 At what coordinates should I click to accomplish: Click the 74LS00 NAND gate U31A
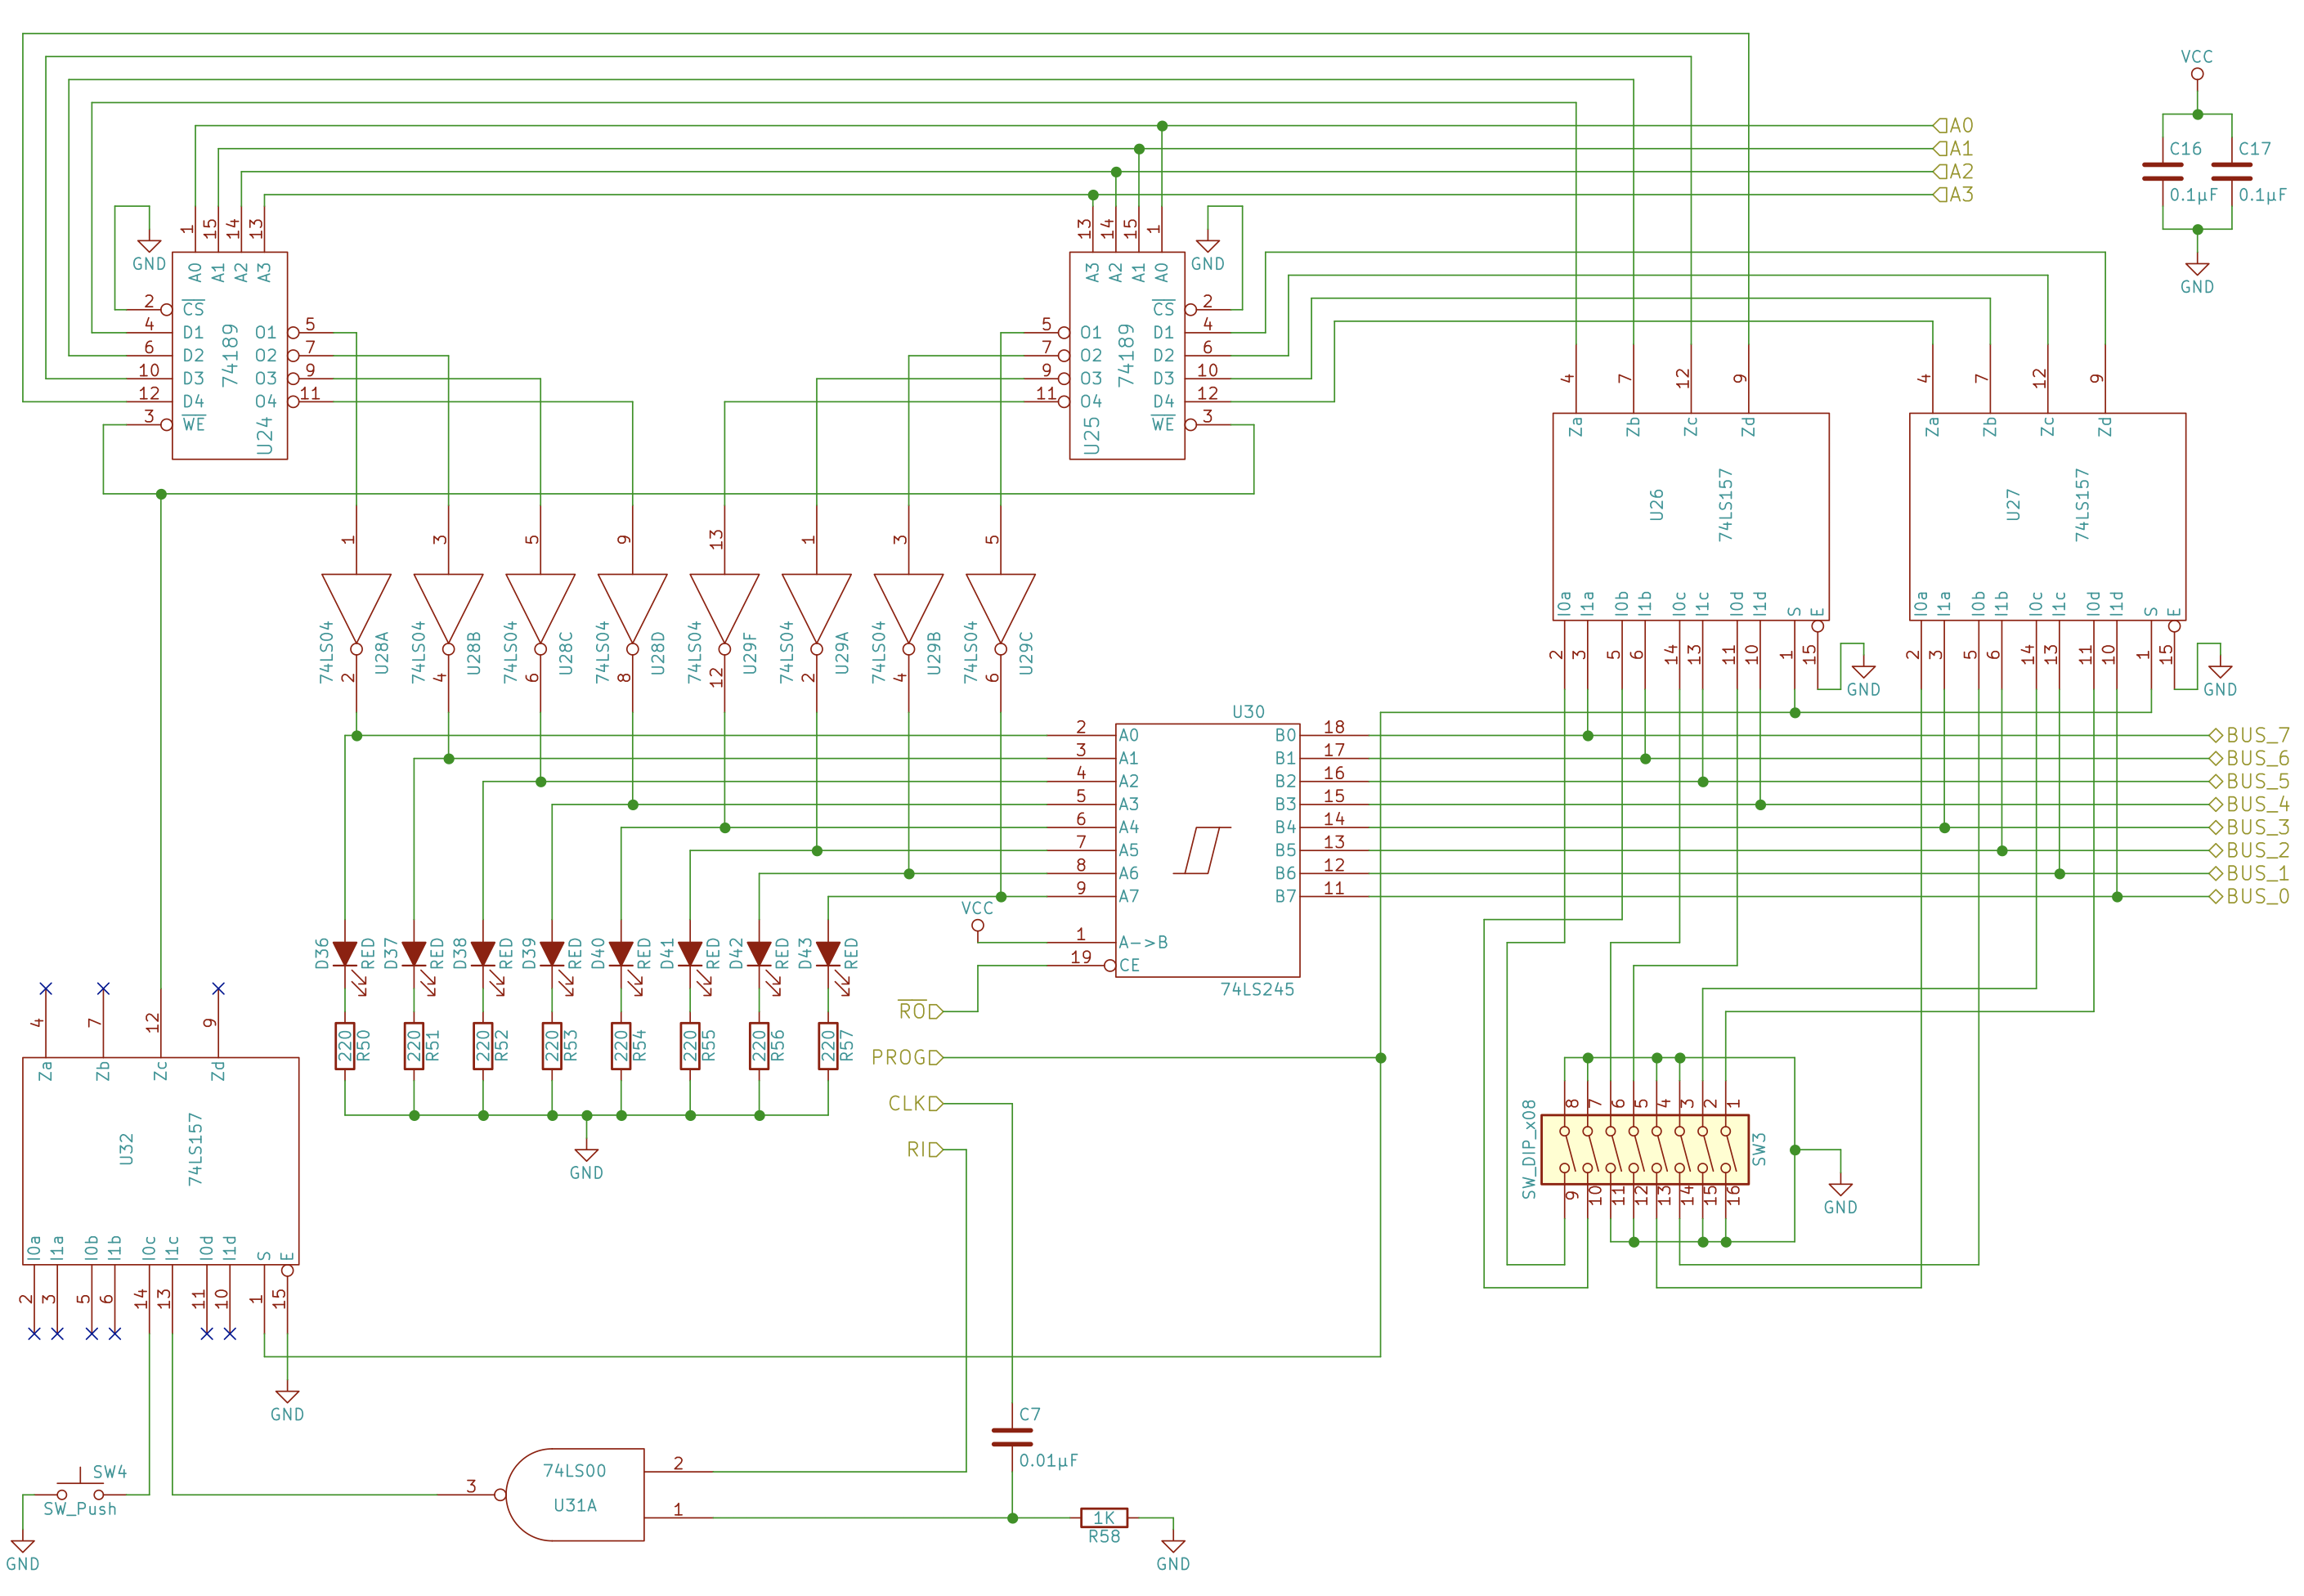(575, 1494)
